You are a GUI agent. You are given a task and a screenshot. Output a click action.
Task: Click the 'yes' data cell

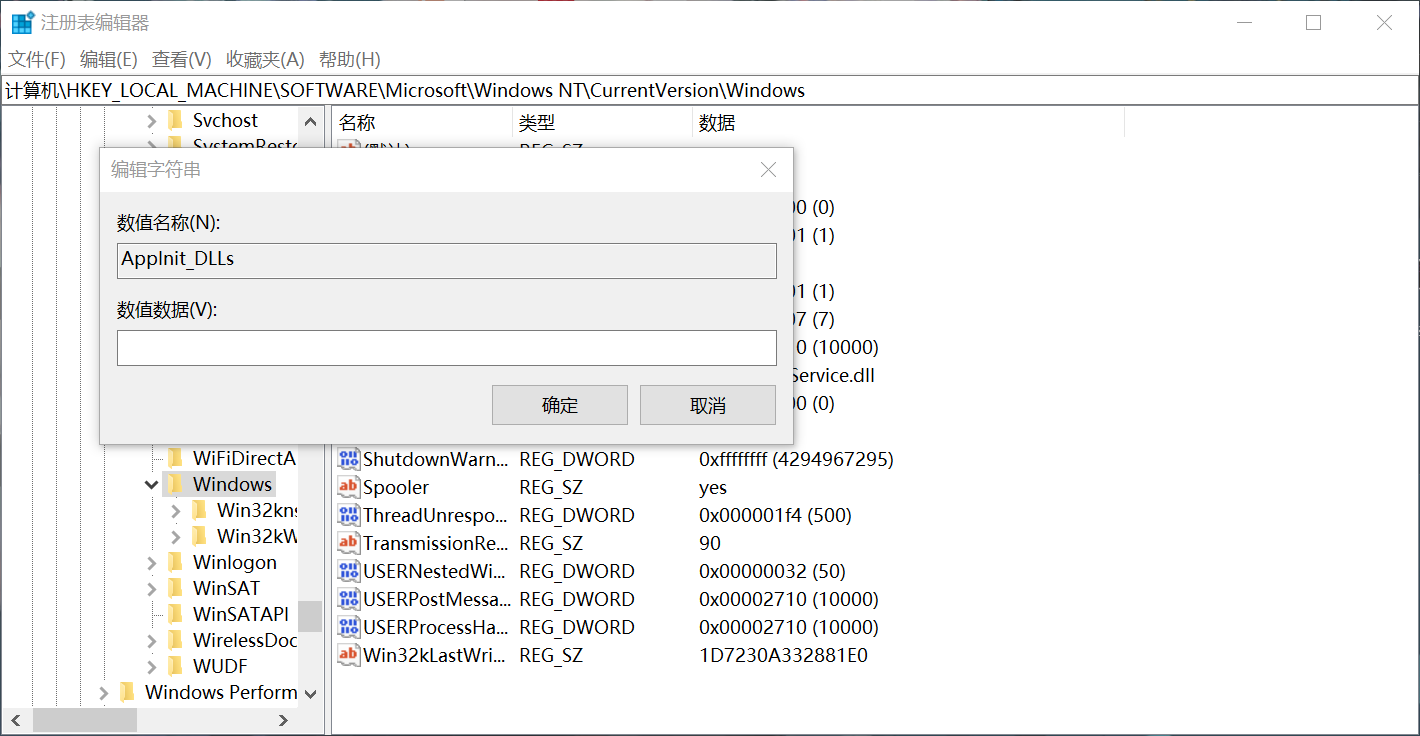pyautogui.click(x=713, y=487)
